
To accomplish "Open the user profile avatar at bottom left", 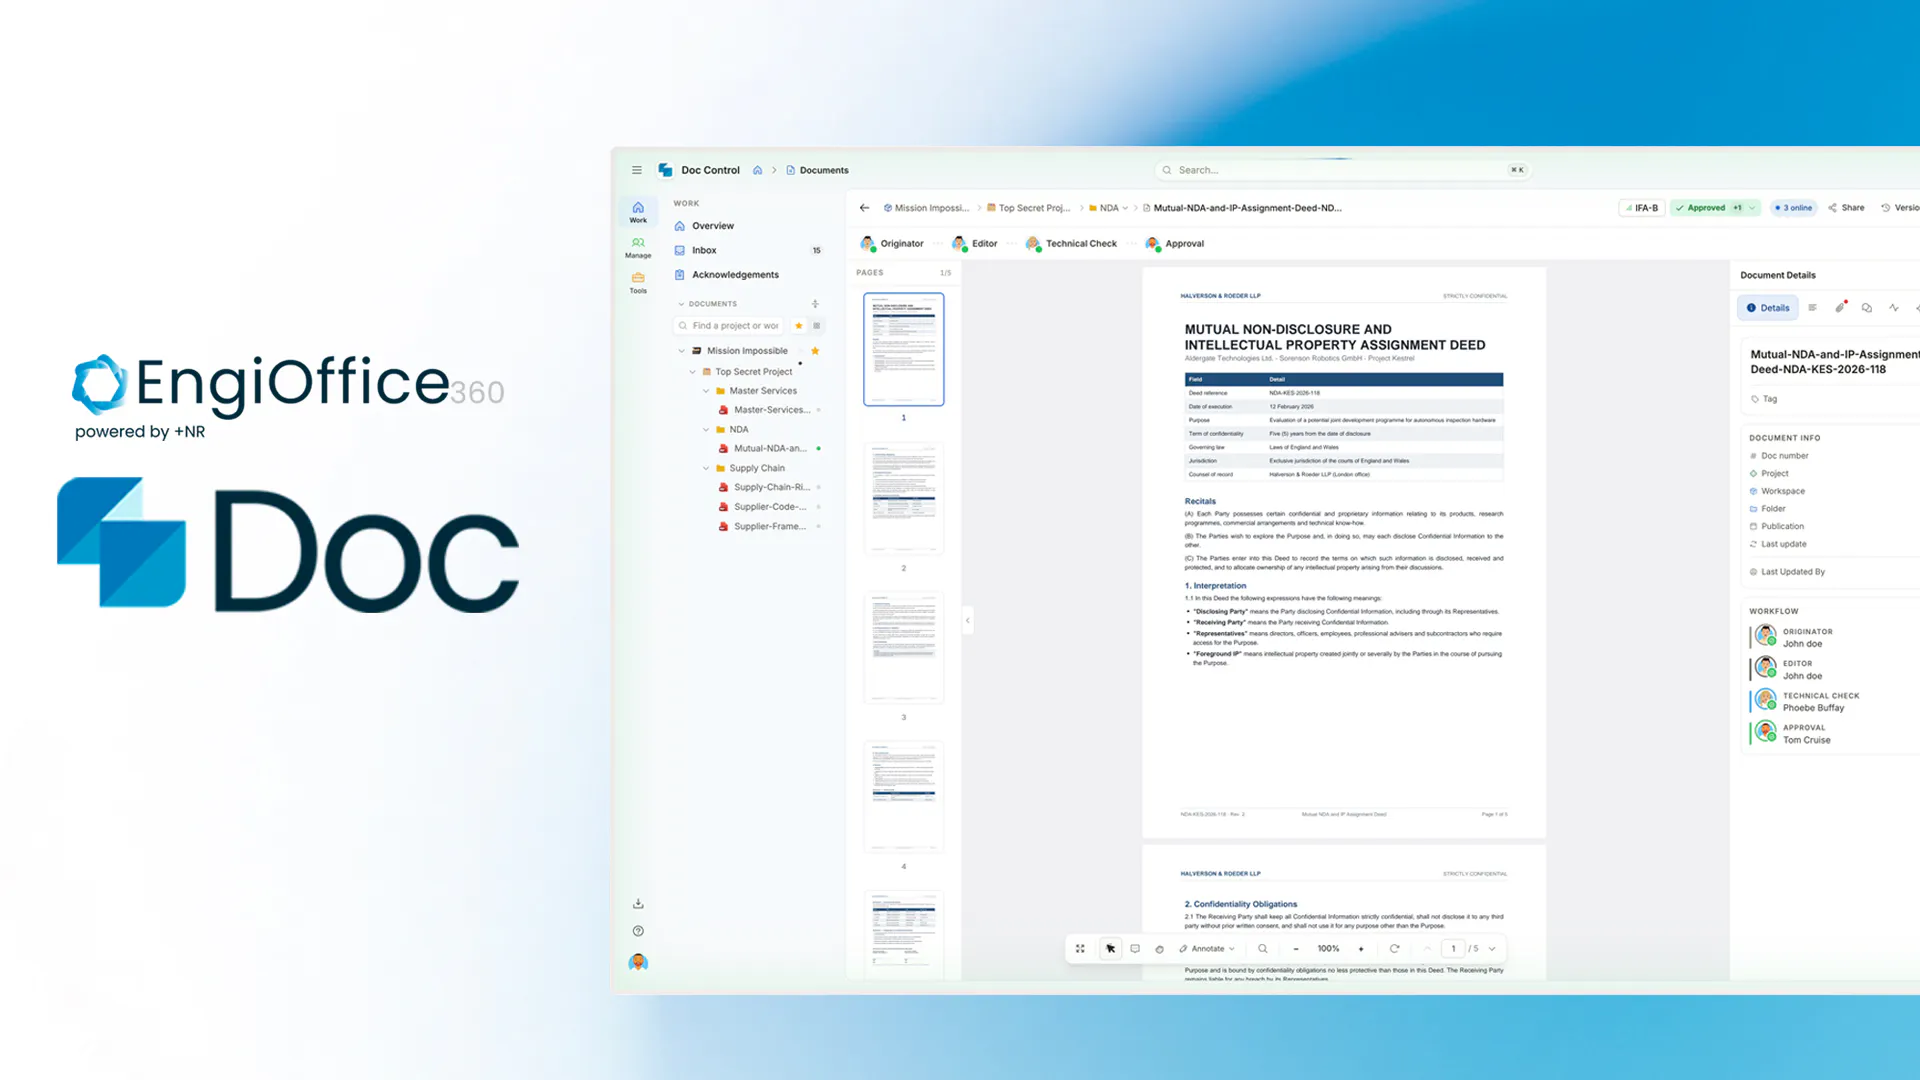I will pyautogui.click(x=638, y=962).
